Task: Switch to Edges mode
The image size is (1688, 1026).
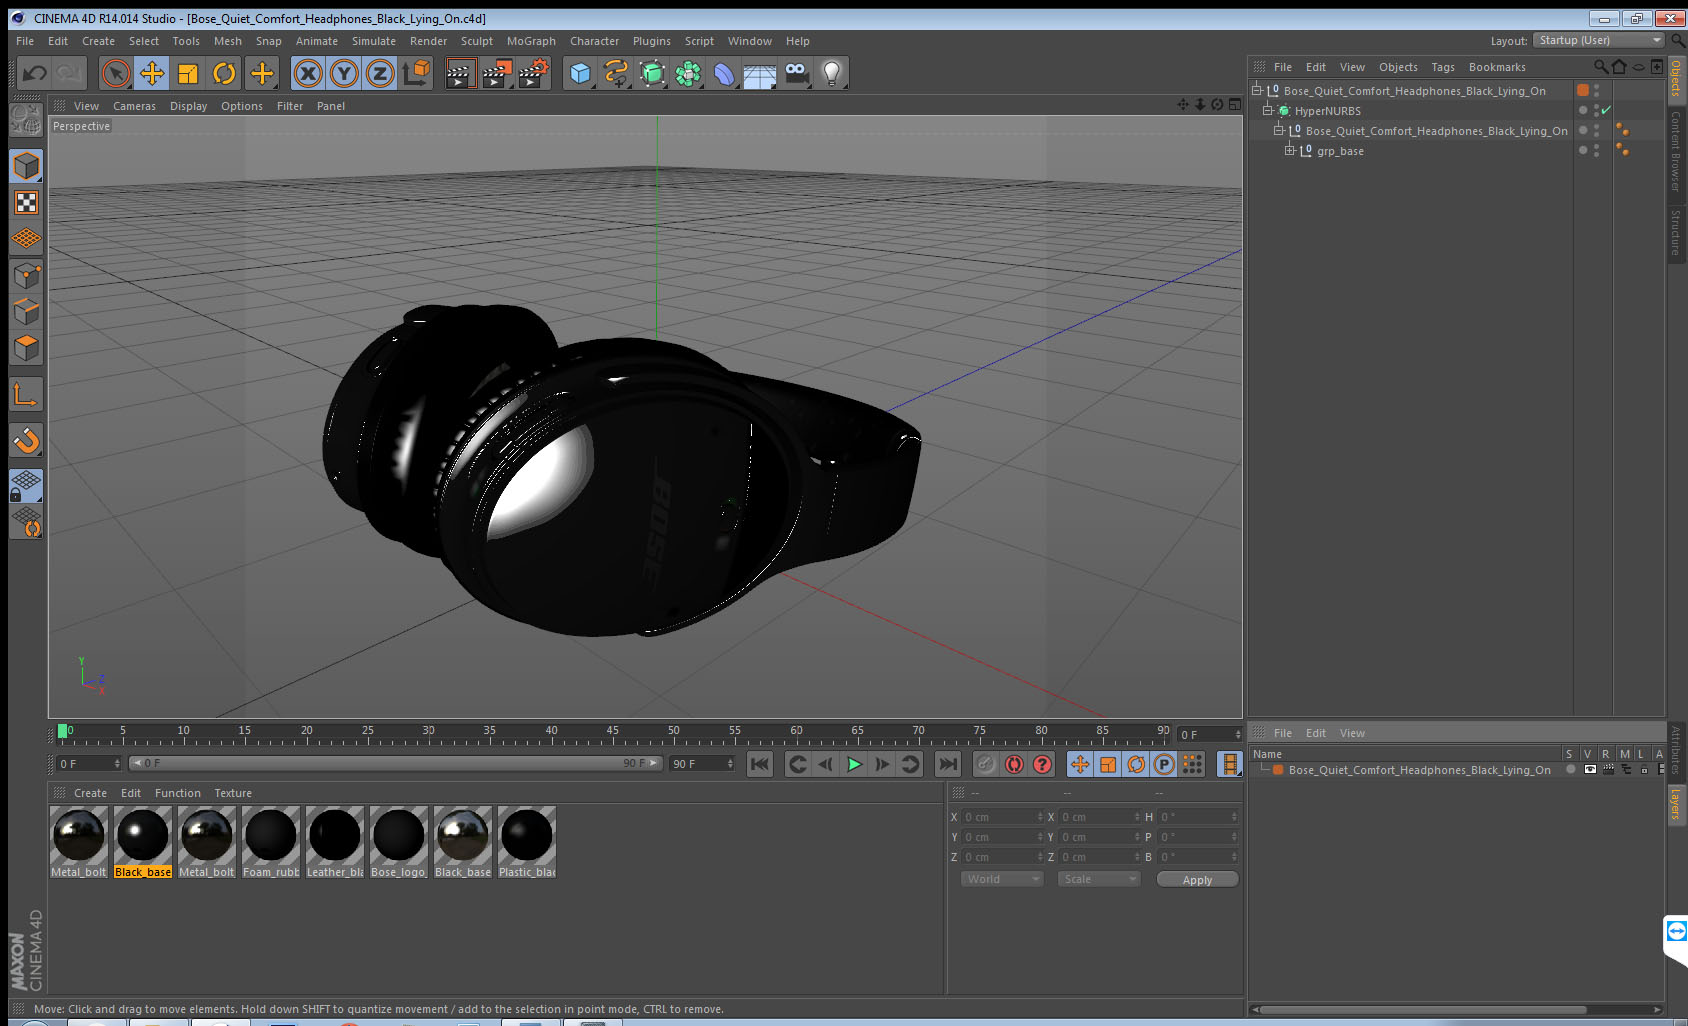Action: pyautogui.click(x=26, y=311)
